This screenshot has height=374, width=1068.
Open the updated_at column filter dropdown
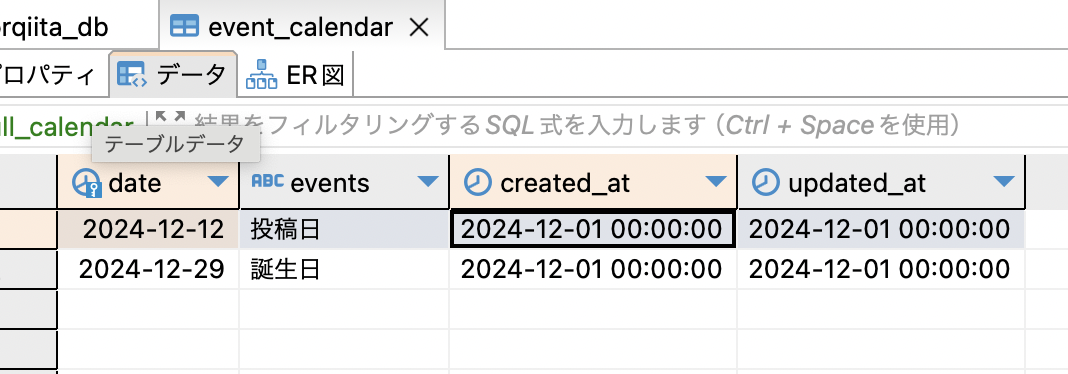coord(1004,181)
